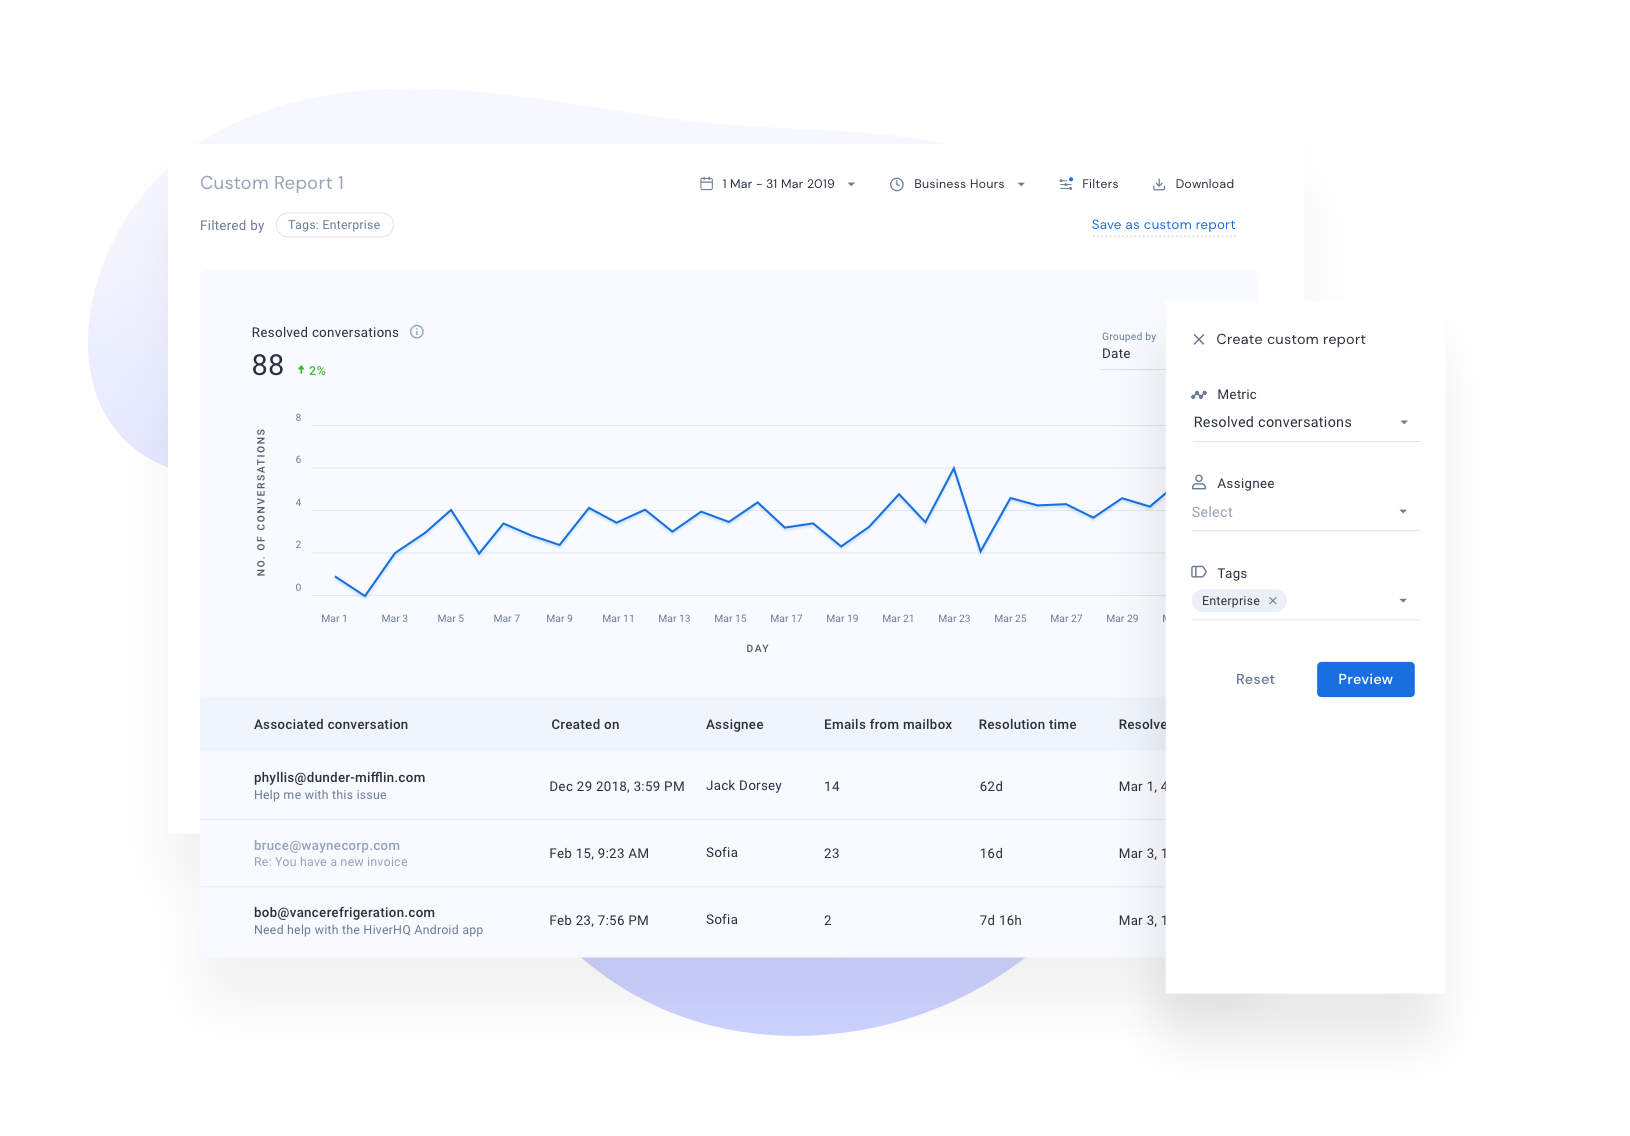This screenshot has height=1136, width=1630.
Task: Expand the Tags dropdown
Action: [x=1404, y=600]
